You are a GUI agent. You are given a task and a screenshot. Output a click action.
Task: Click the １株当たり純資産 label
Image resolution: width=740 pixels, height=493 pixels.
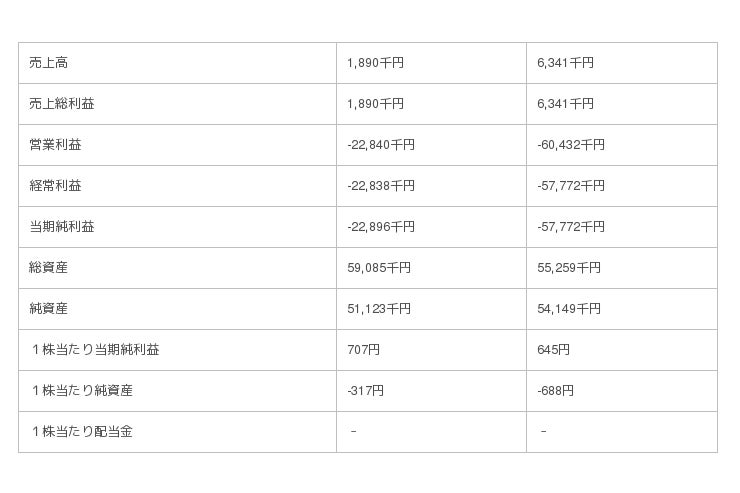click(x=82, y=391)
